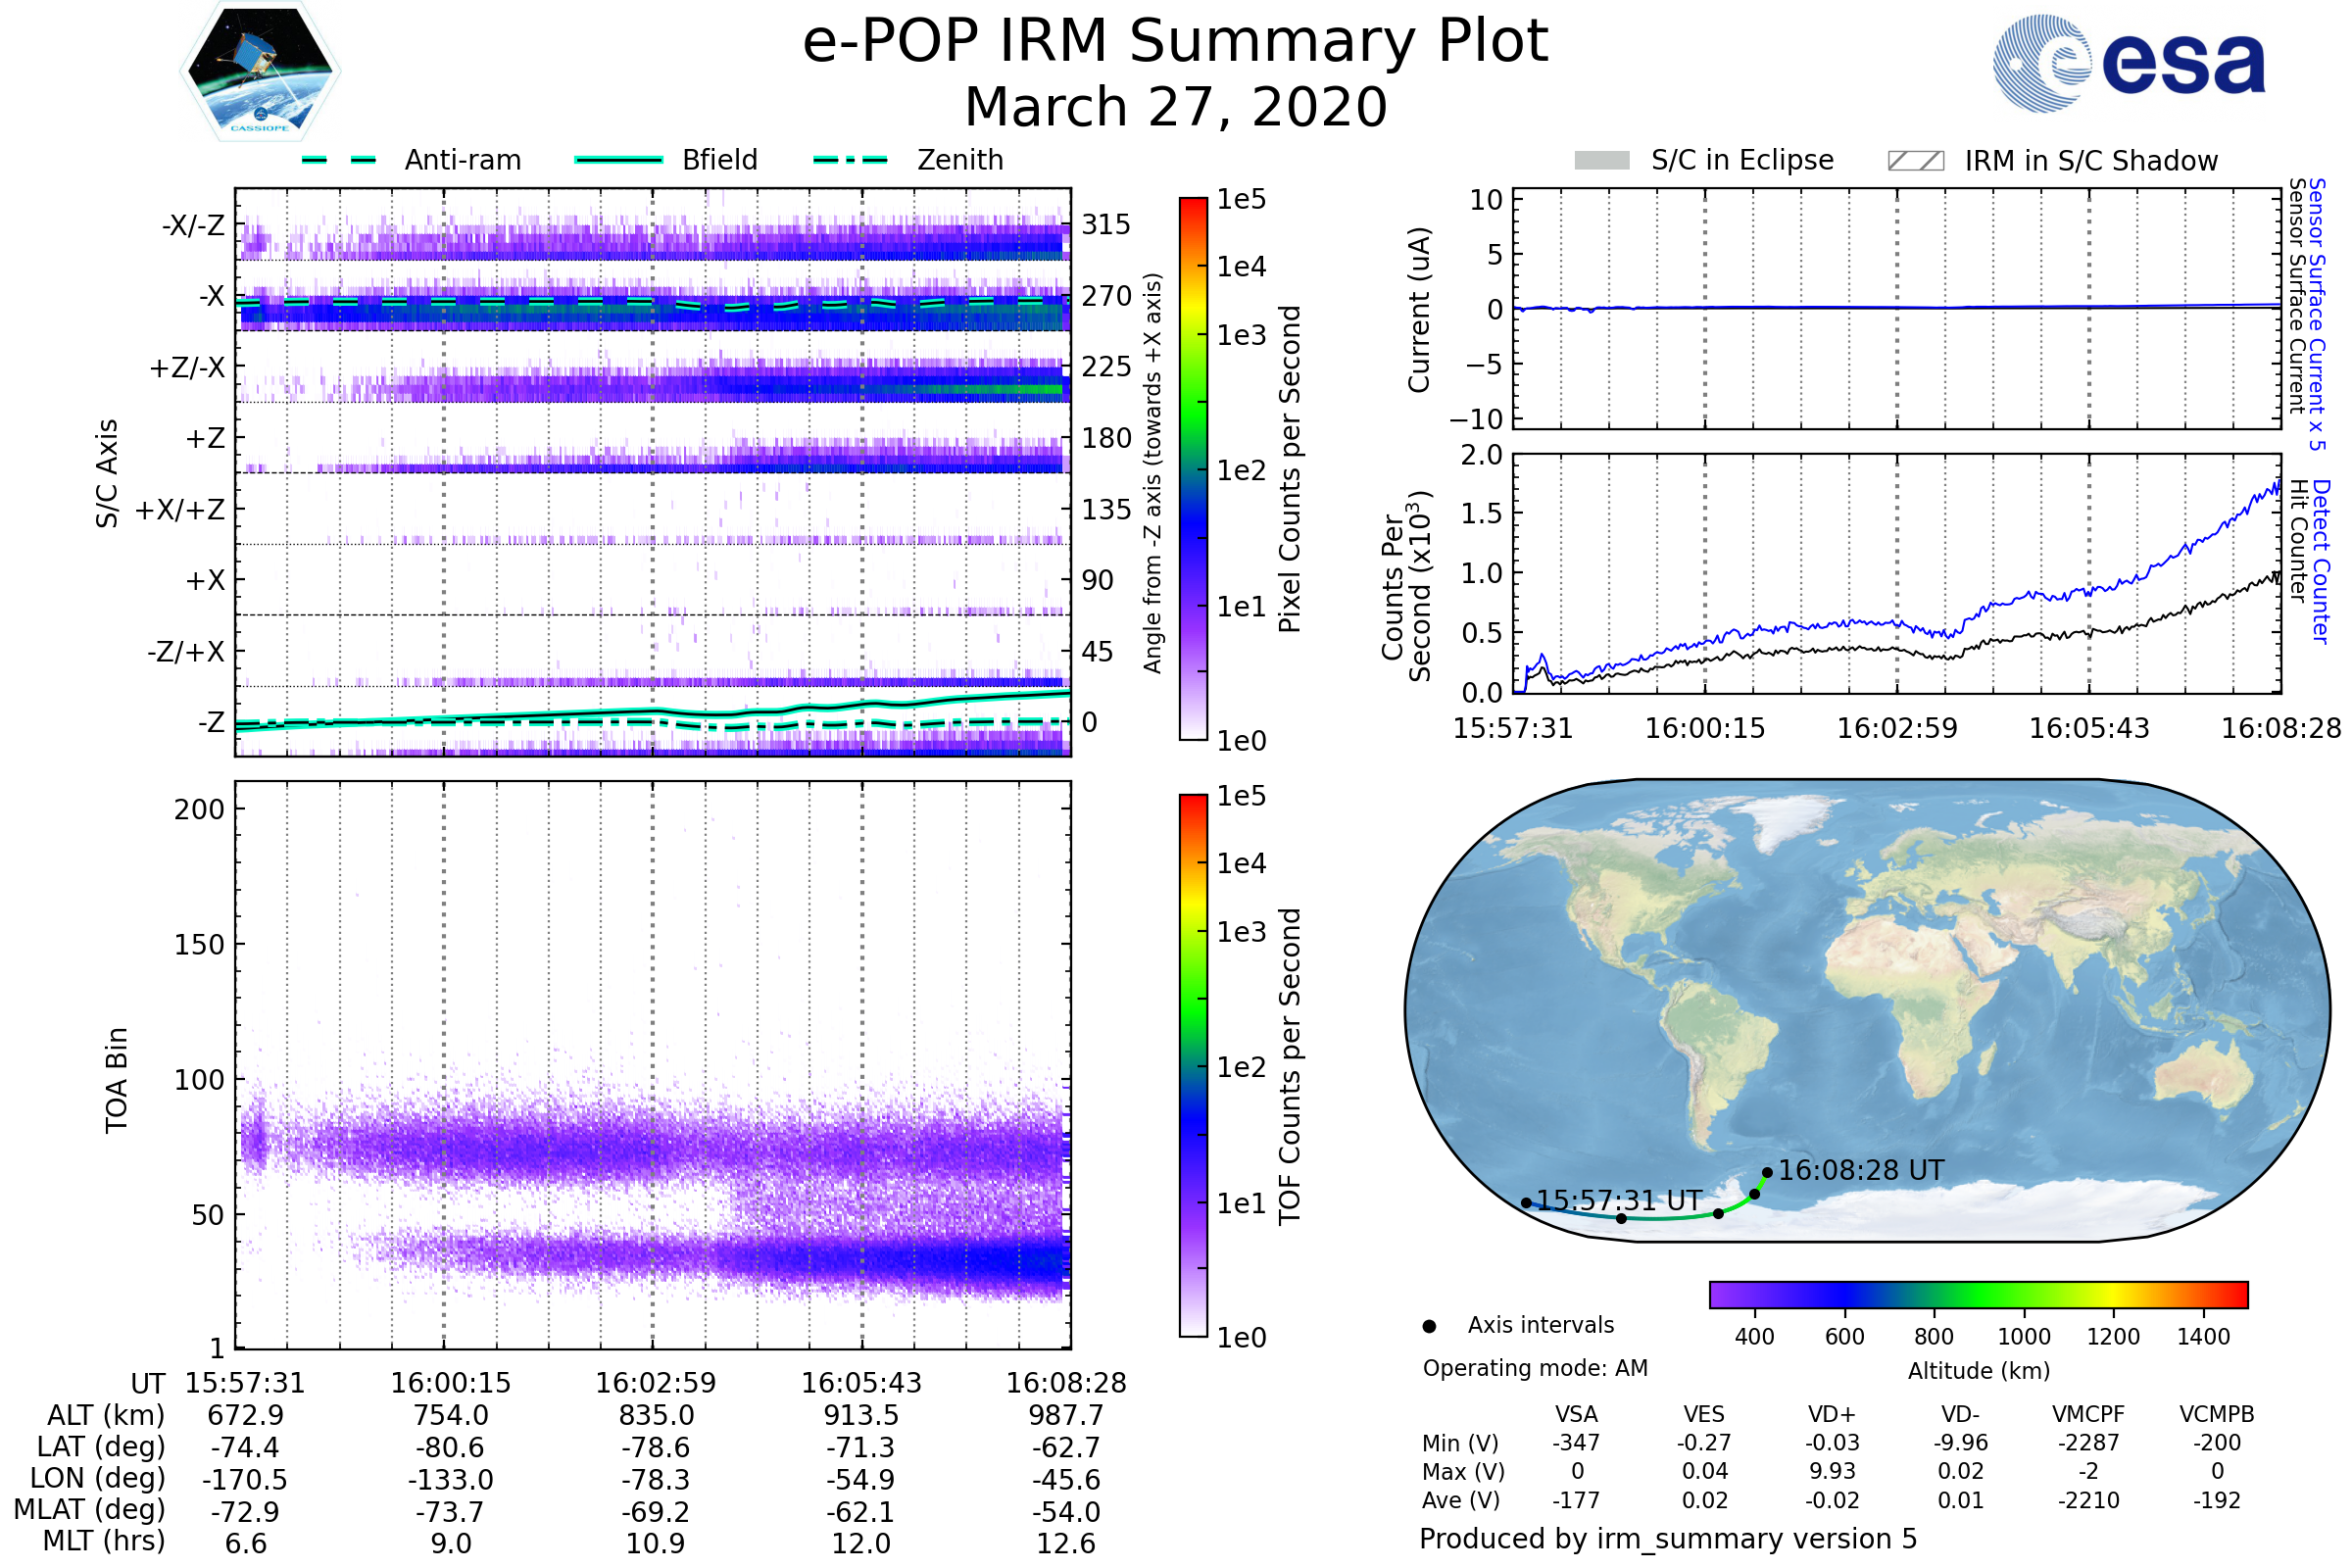Click the Anti-ram dashed line legend marker
Viewport: 2352px width, 1568px height.
[x=339, y=160]
